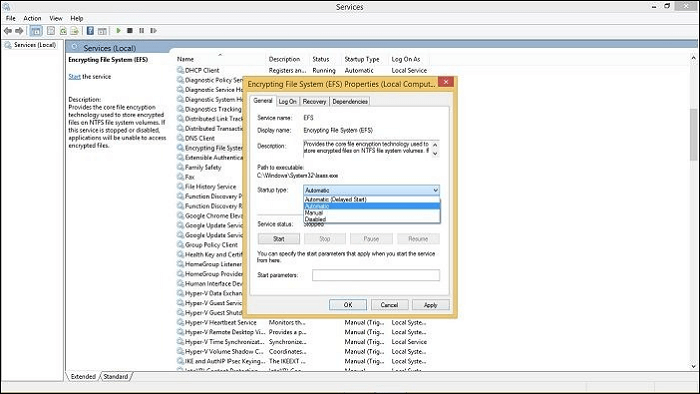Select the Group Policy Client row
Screen dimensions: 700x394
[211, 245]
